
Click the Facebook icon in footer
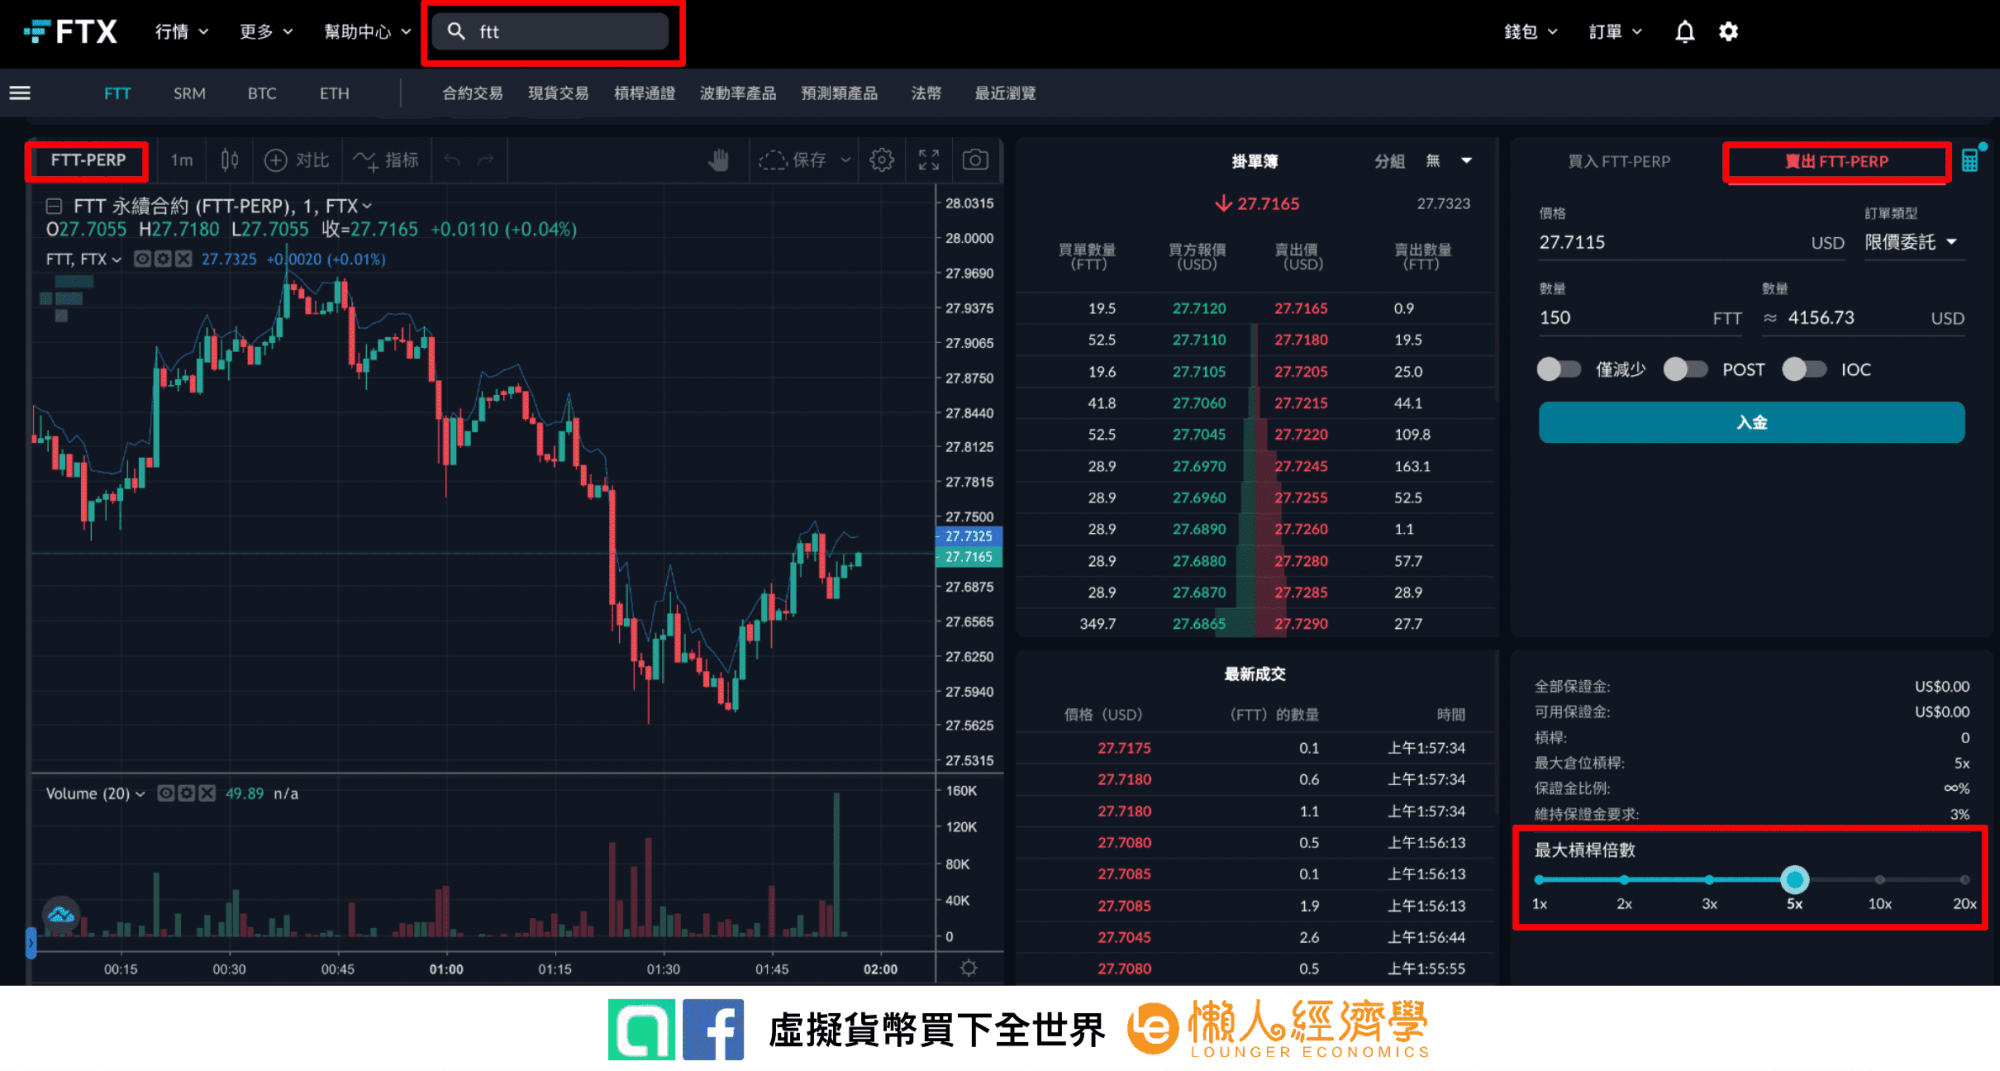point(713,1029)
